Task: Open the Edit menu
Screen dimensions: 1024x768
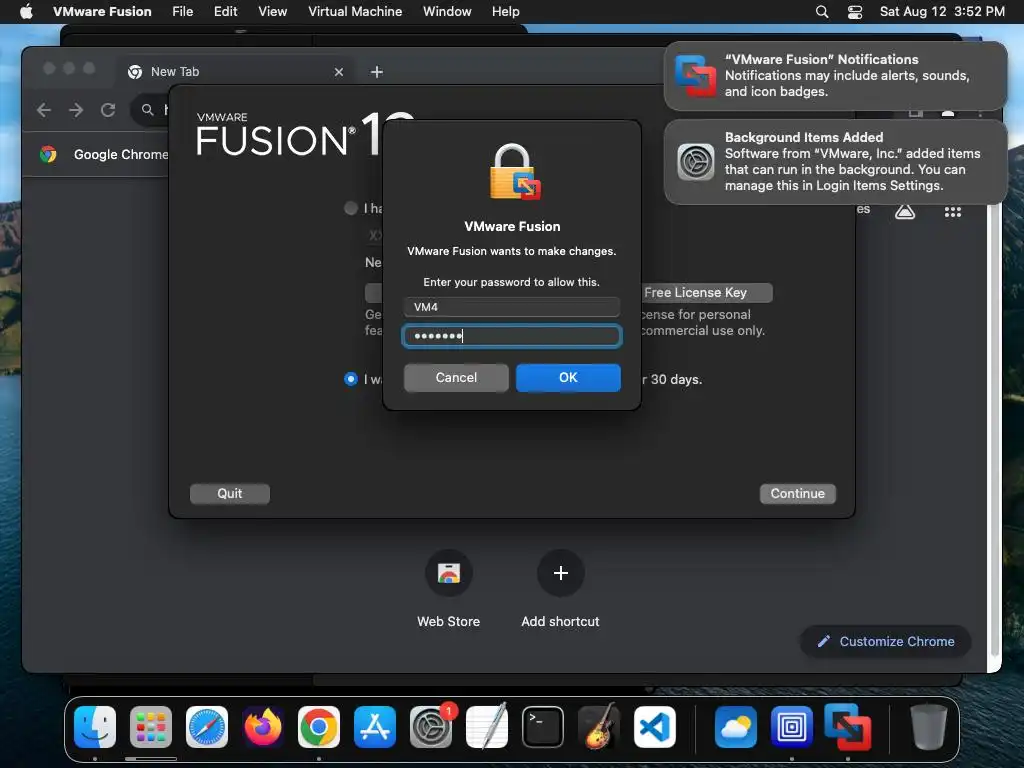Action: [x=225, y=12]
